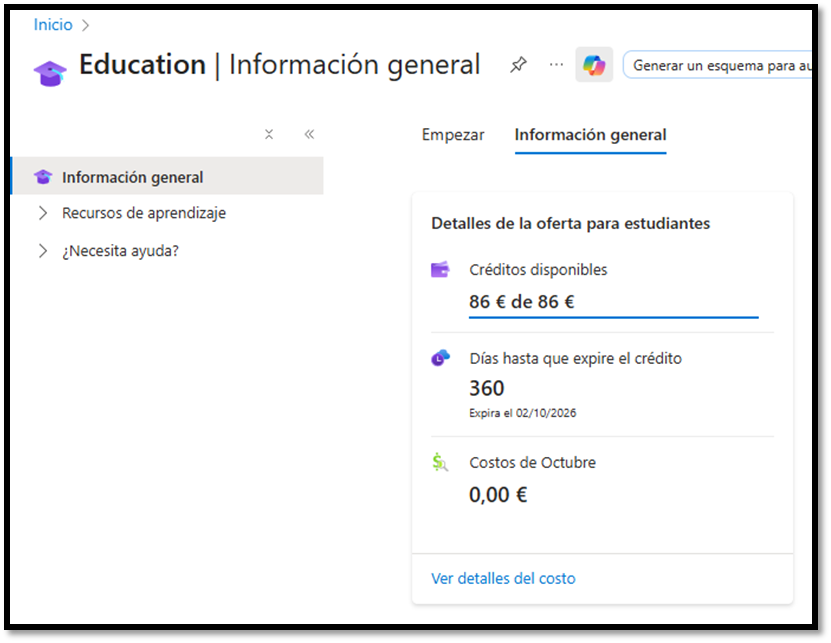Expand the ¿Necesita ayuda? section

(42, 251)
